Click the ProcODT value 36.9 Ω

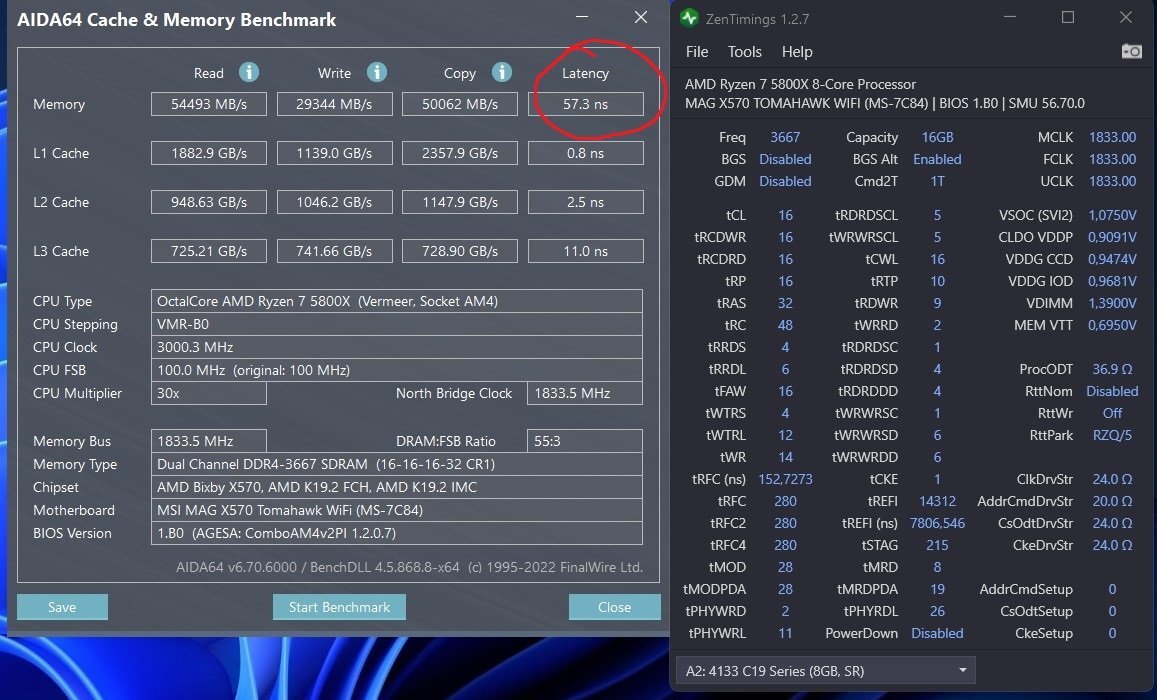click(x=1112, y=369)
